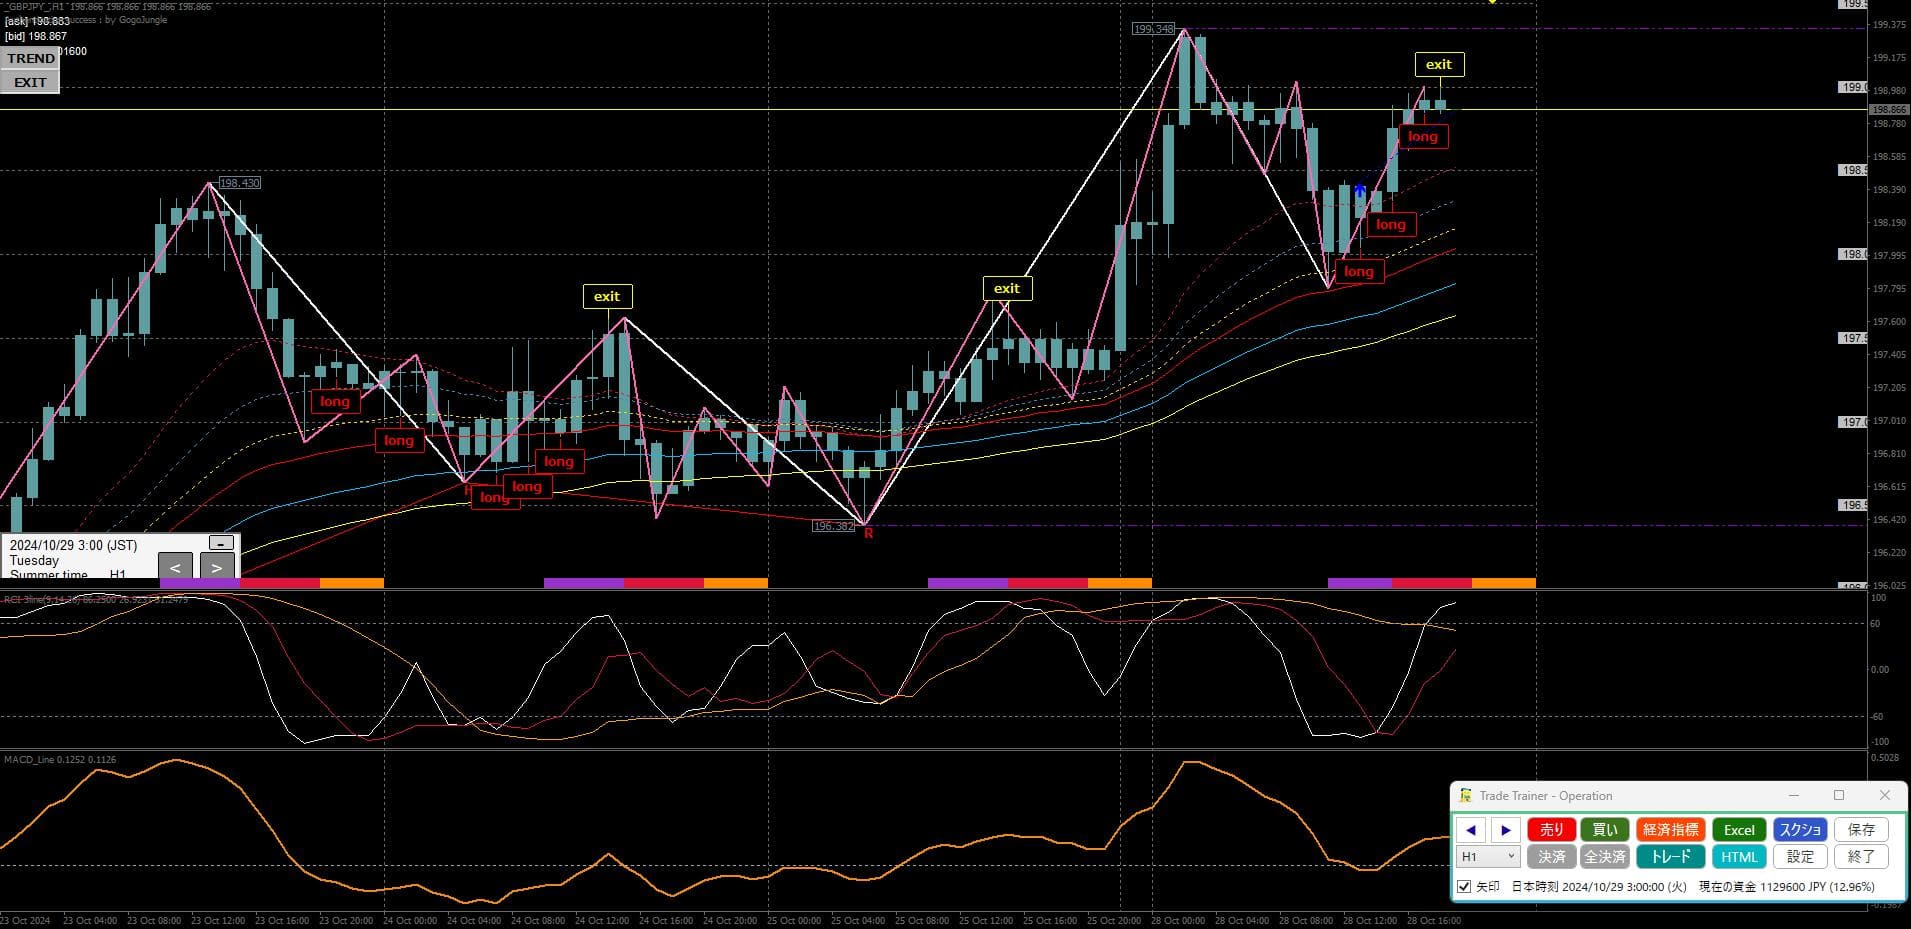Screen dimensions: 1911x929
Task: Click the red 売り sell button
Action: (x=1551, y=830)
